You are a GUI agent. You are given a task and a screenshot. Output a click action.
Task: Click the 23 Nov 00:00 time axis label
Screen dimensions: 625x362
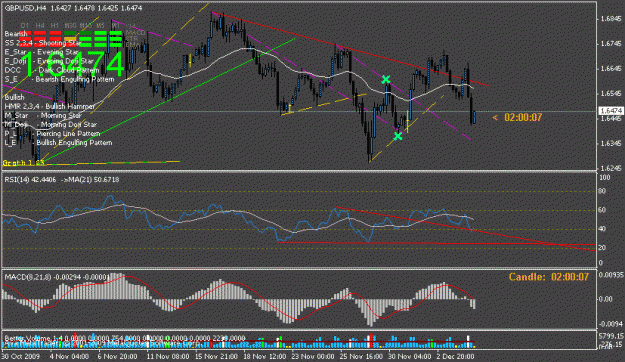pos(313,356)
